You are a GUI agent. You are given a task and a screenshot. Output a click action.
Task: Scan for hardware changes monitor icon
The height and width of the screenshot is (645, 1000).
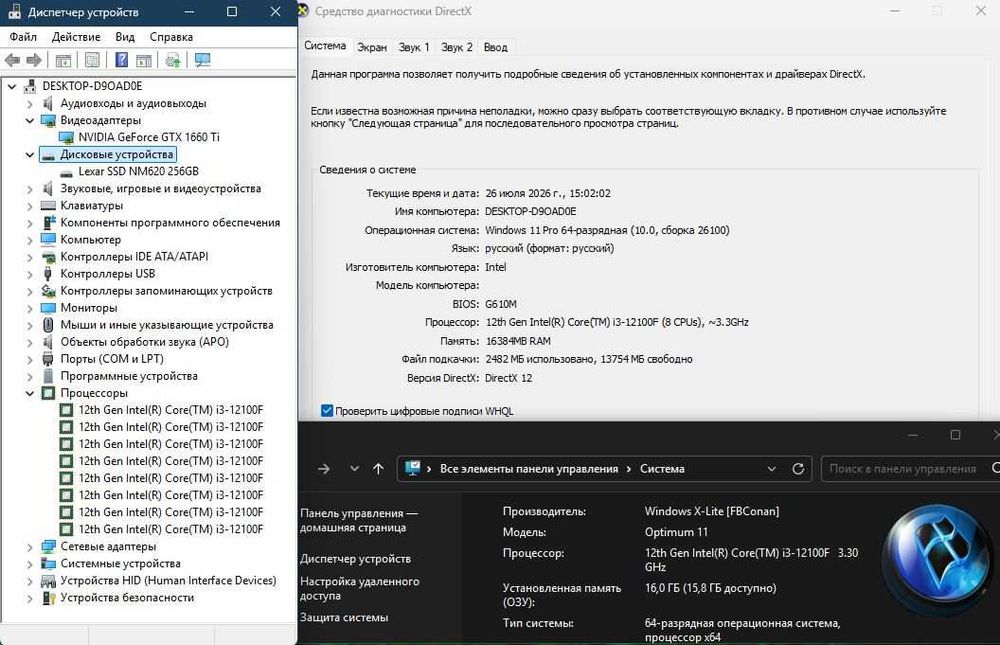202,61
